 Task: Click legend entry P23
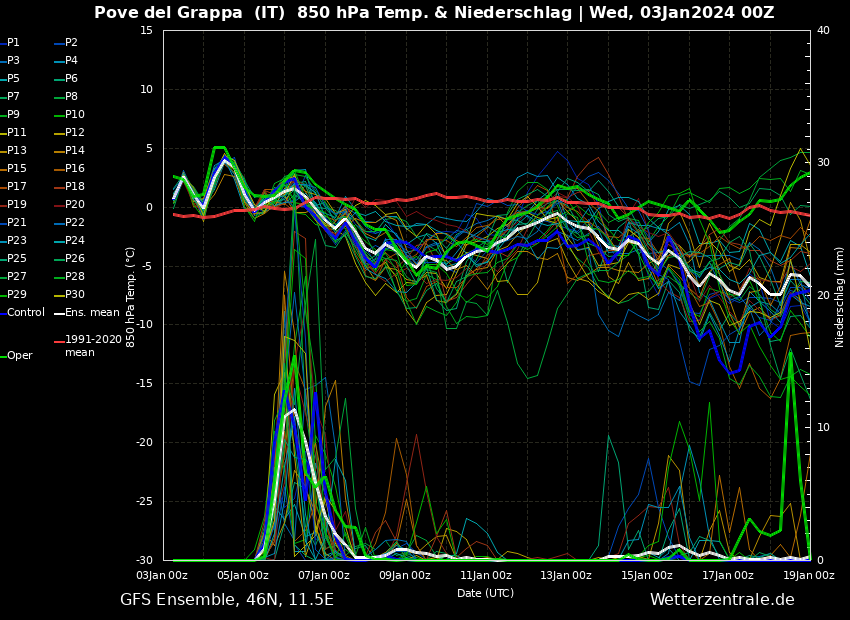(16, 240)
